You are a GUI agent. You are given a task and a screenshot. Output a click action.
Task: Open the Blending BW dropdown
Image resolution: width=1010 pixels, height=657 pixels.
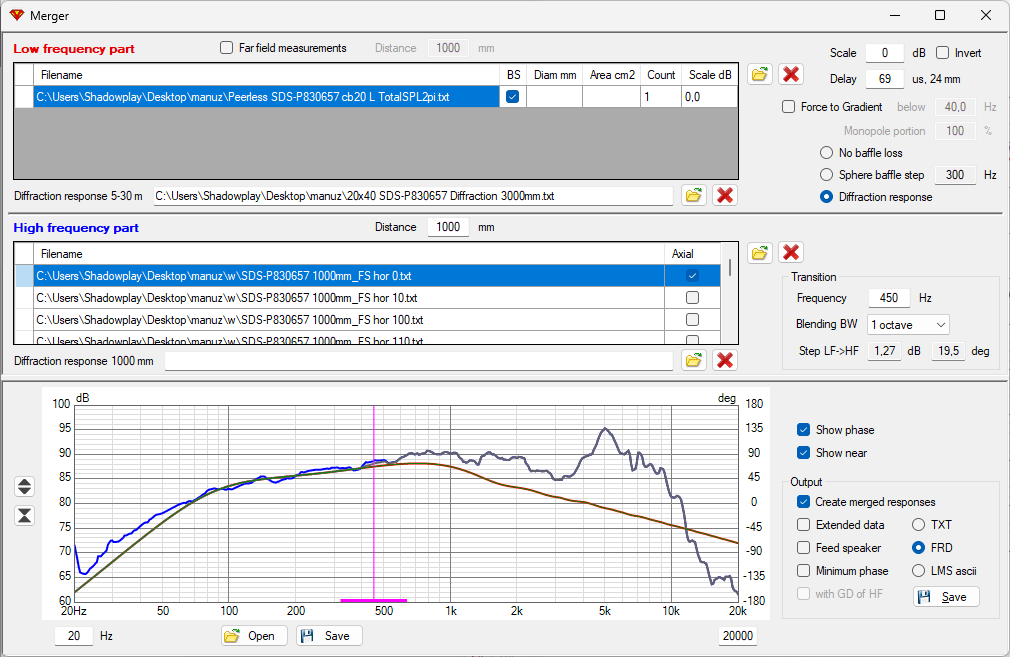(908, 325)
